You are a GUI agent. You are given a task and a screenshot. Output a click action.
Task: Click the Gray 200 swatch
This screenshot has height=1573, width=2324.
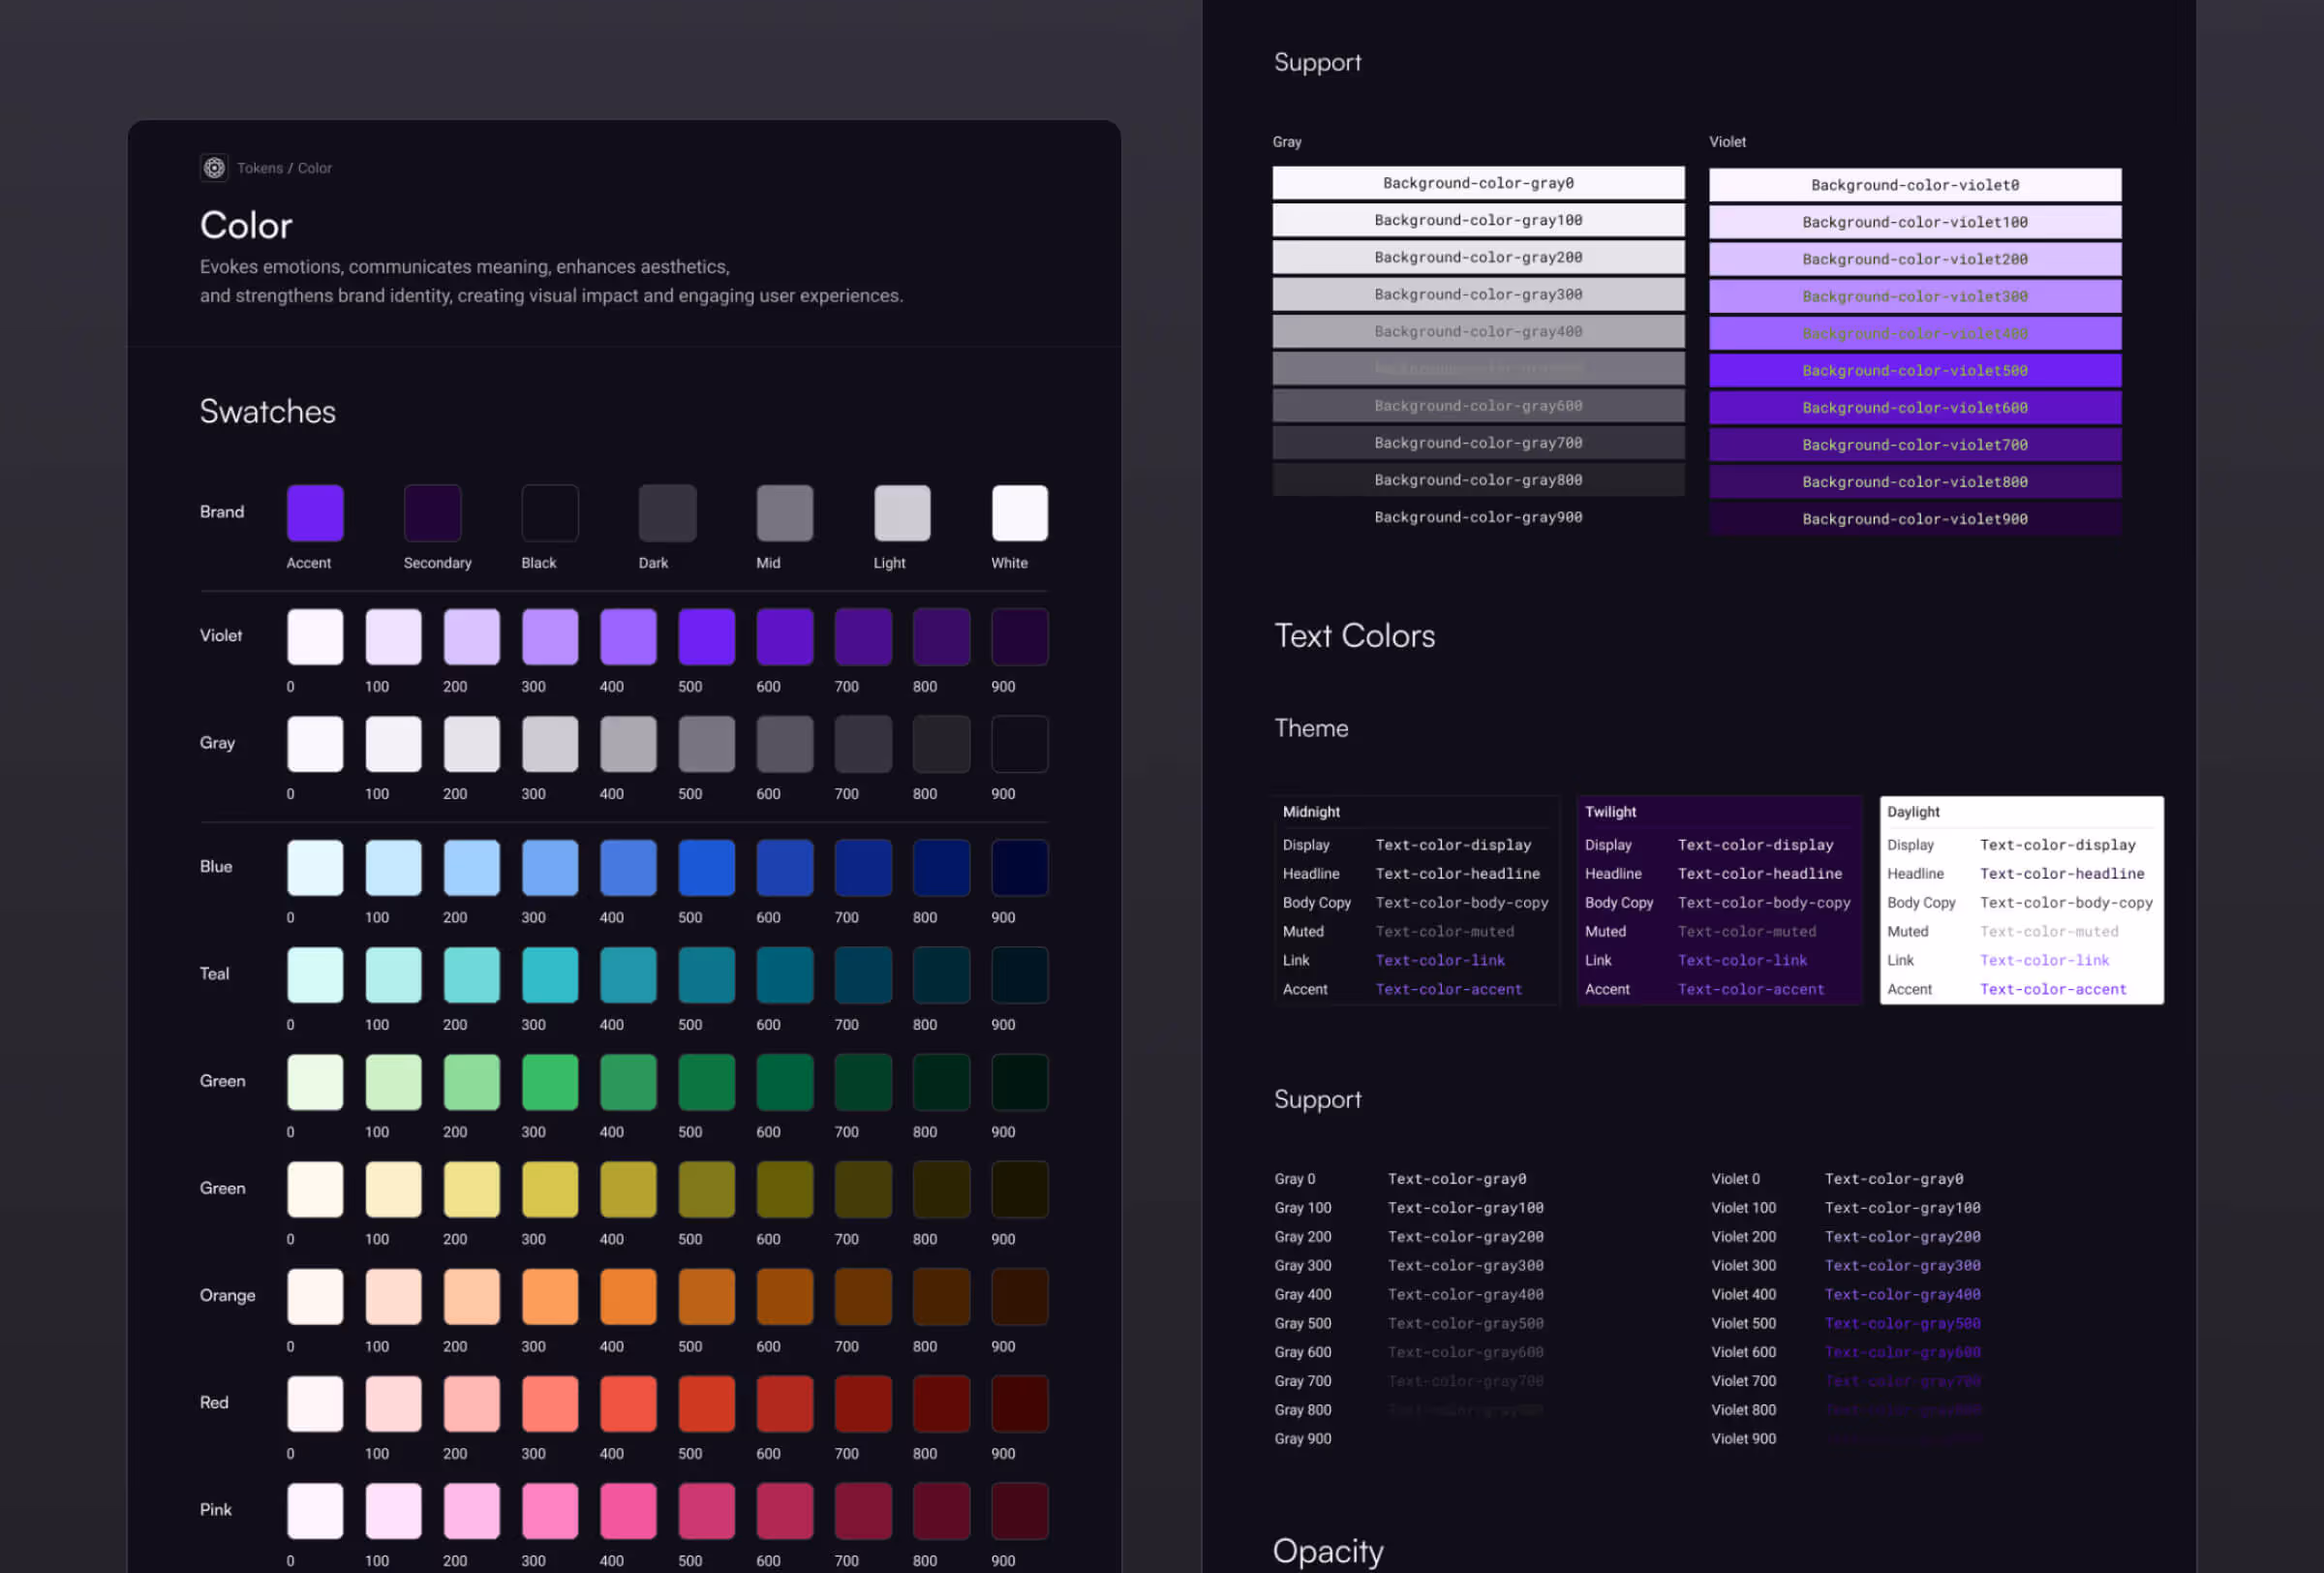click(471, 744)
